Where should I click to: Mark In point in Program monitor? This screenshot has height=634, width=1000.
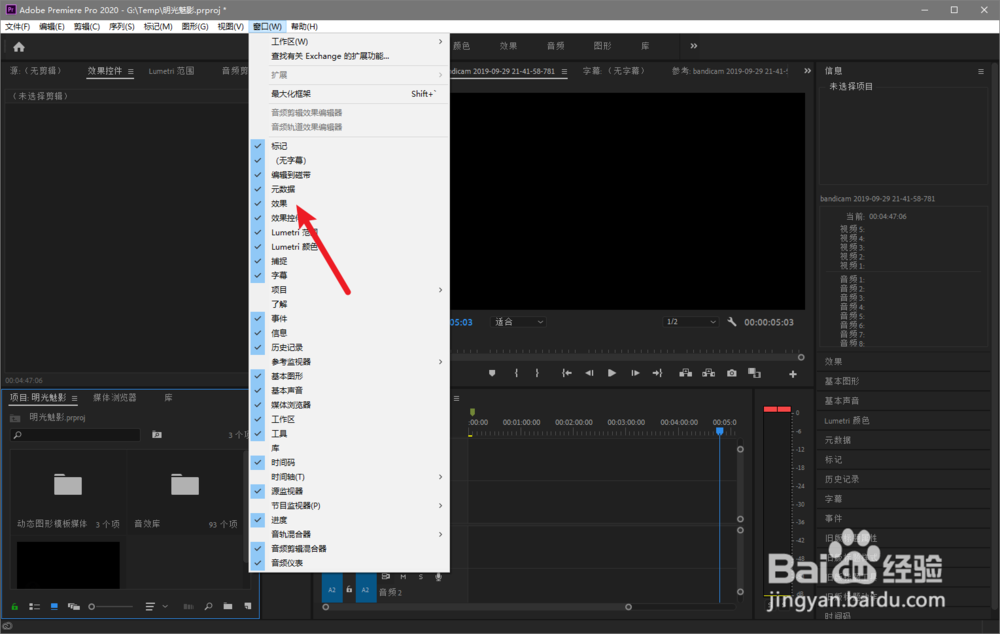[x=516, y=373]
